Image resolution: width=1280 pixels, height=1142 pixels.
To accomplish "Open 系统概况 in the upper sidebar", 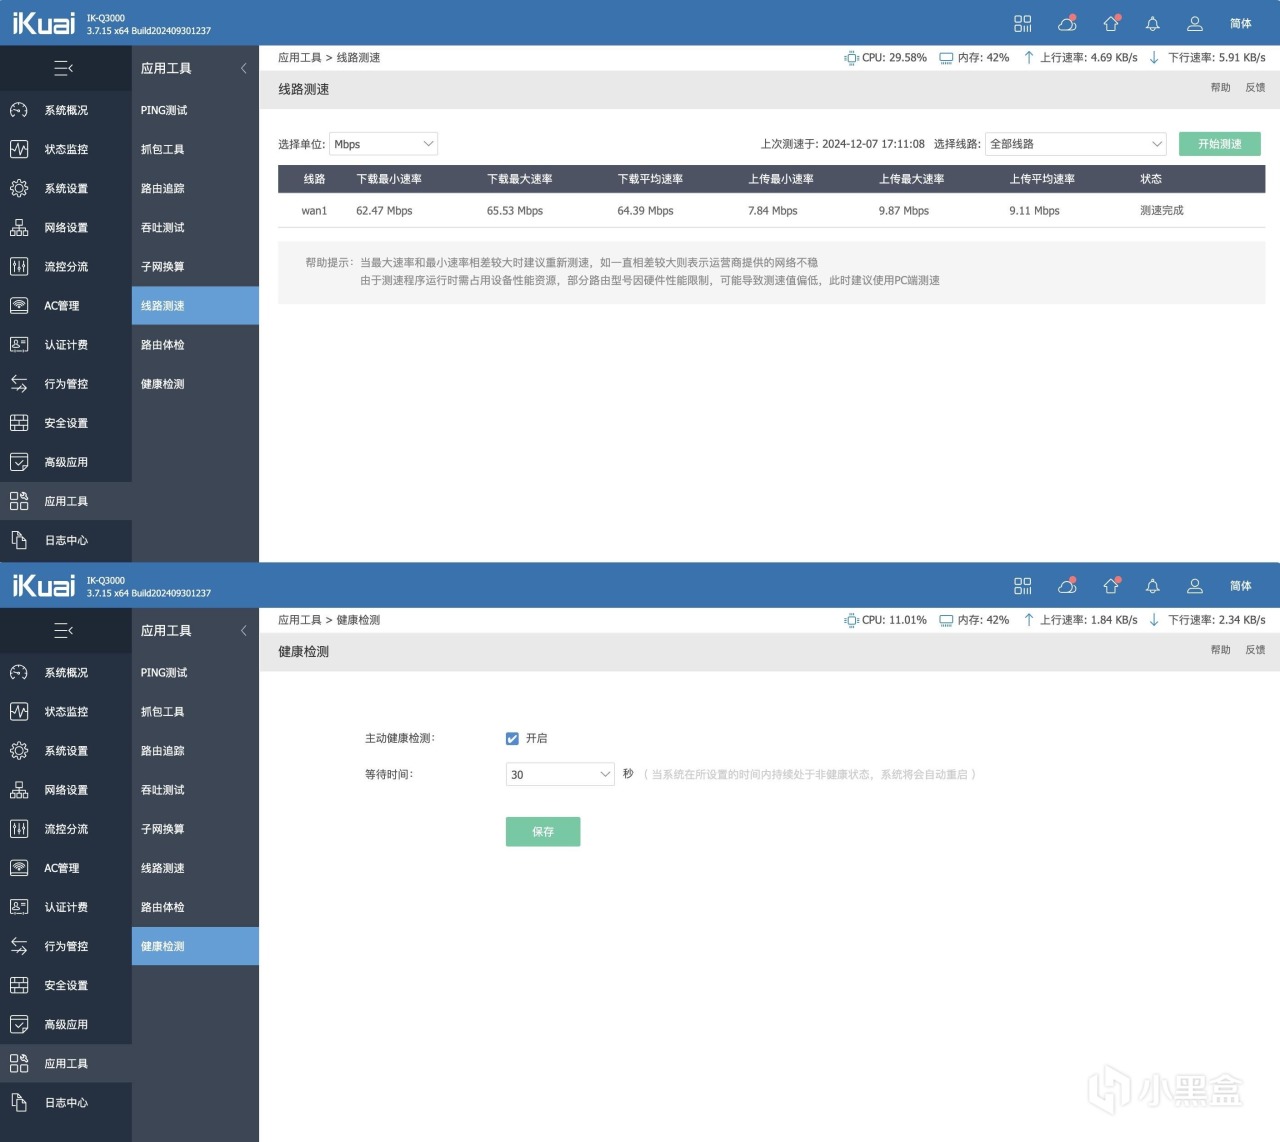I will click(x=66, y=110).
